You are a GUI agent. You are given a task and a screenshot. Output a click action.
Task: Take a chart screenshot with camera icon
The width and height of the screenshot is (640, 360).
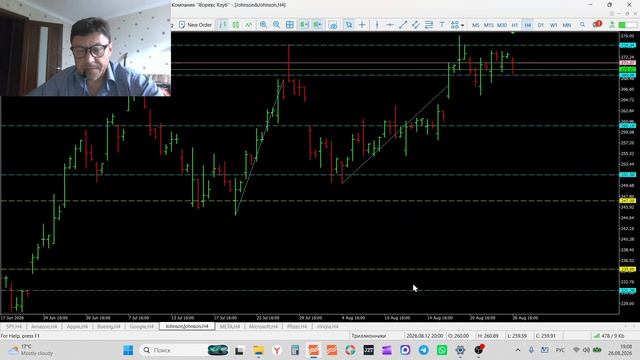pos(333,25)
